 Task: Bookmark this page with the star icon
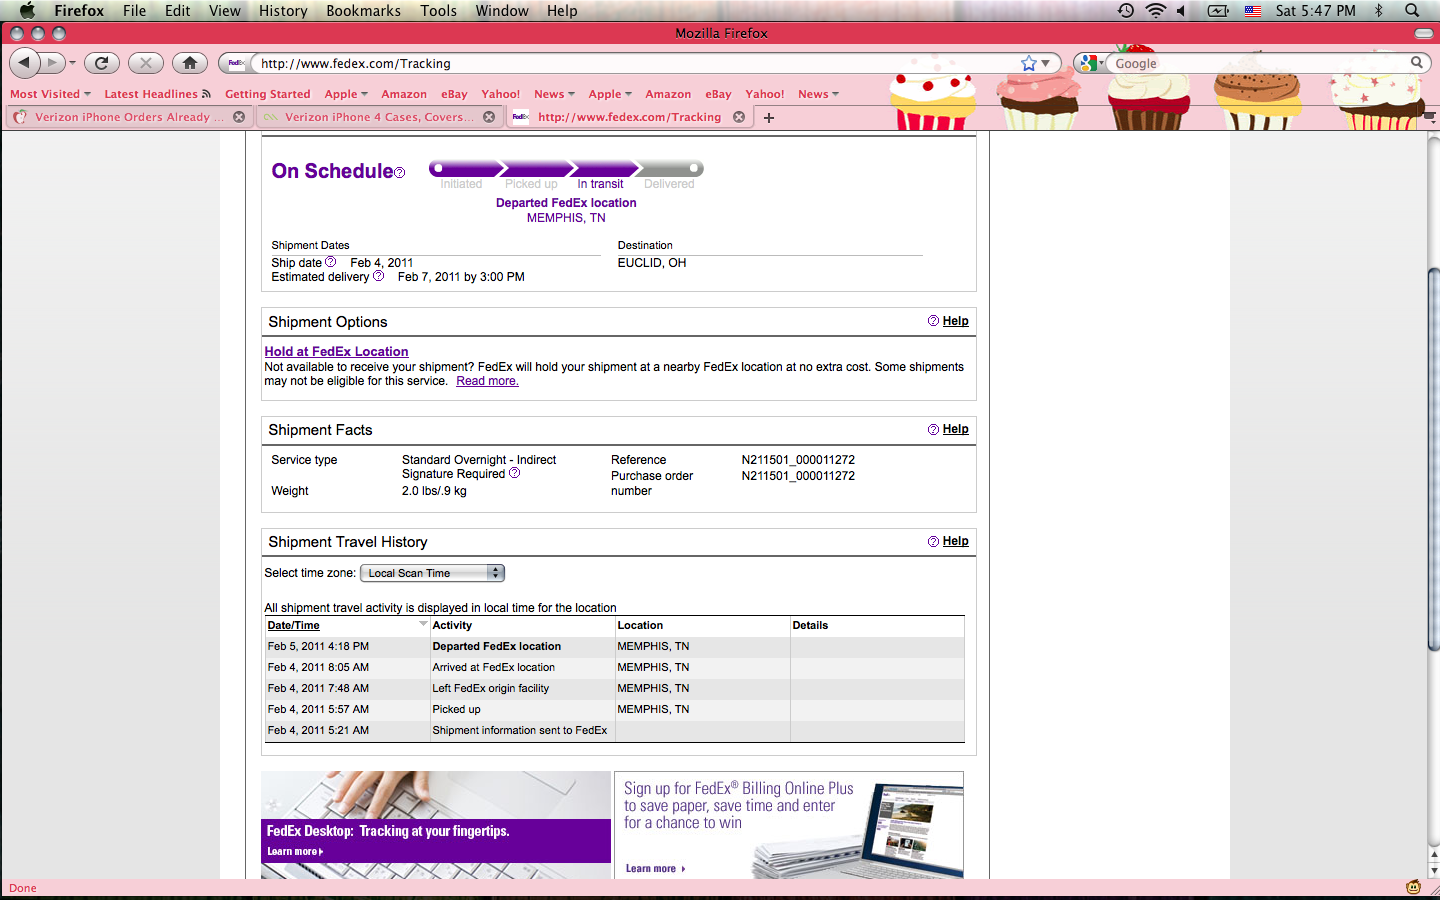1029,63
